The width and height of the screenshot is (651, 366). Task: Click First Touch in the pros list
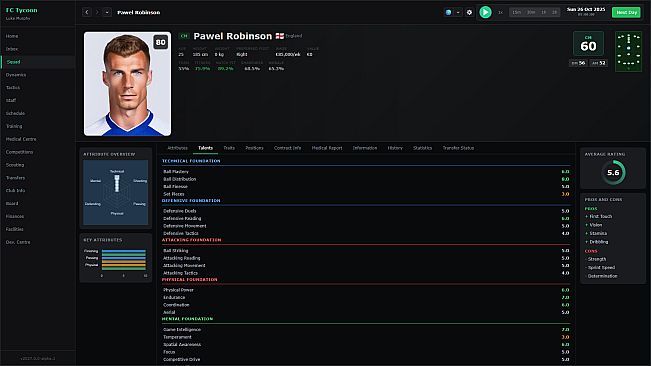600,217
